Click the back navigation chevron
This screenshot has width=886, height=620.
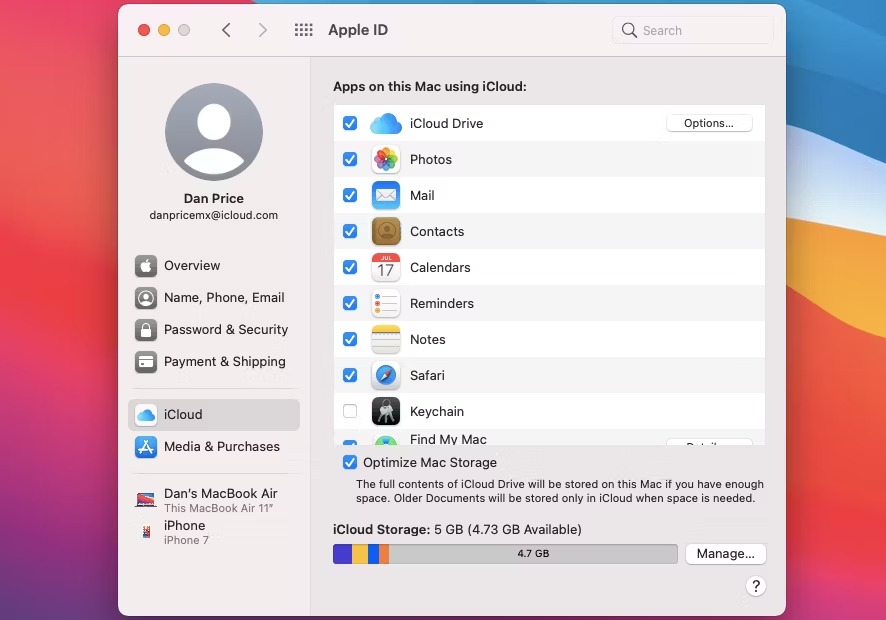tap(226, 30)
